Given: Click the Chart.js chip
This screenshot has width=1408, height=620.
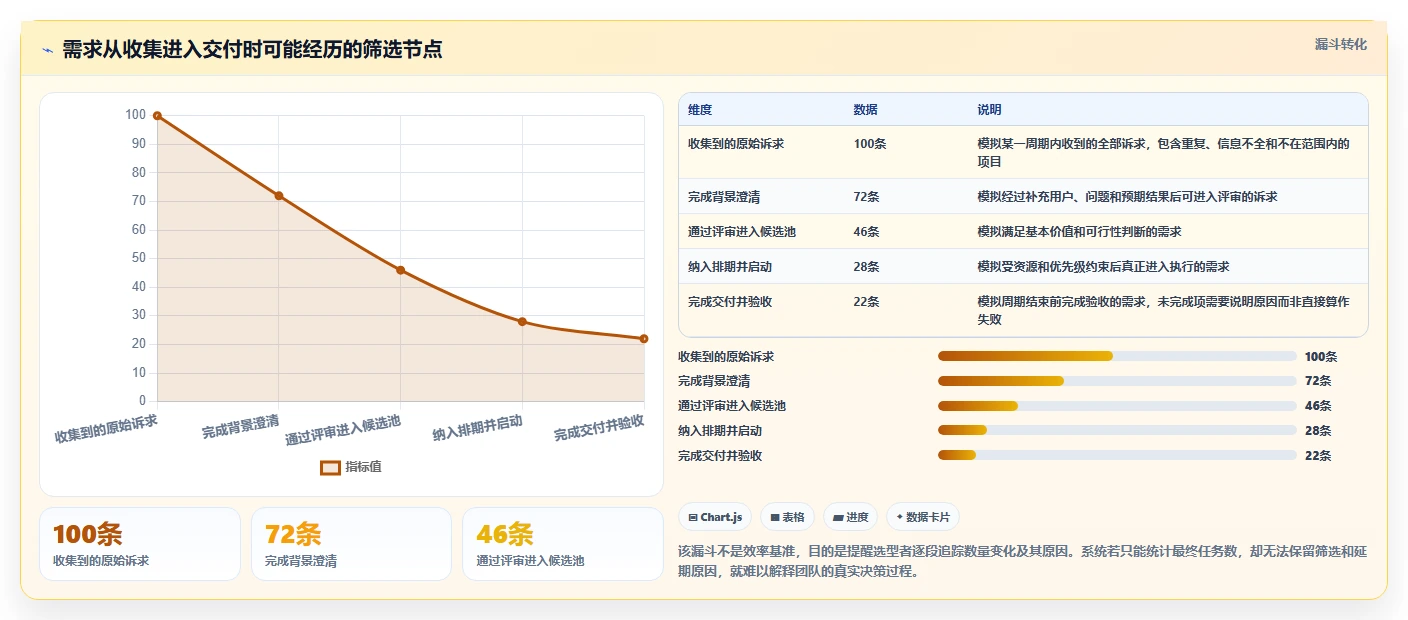Looking at the screenshot, I should (x=715, y=517).
